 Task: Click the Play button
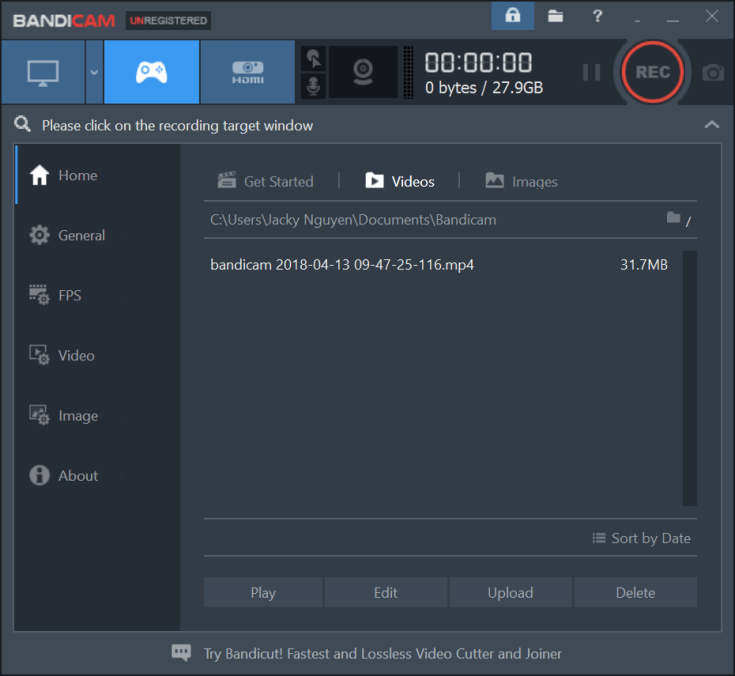[263, 593]
